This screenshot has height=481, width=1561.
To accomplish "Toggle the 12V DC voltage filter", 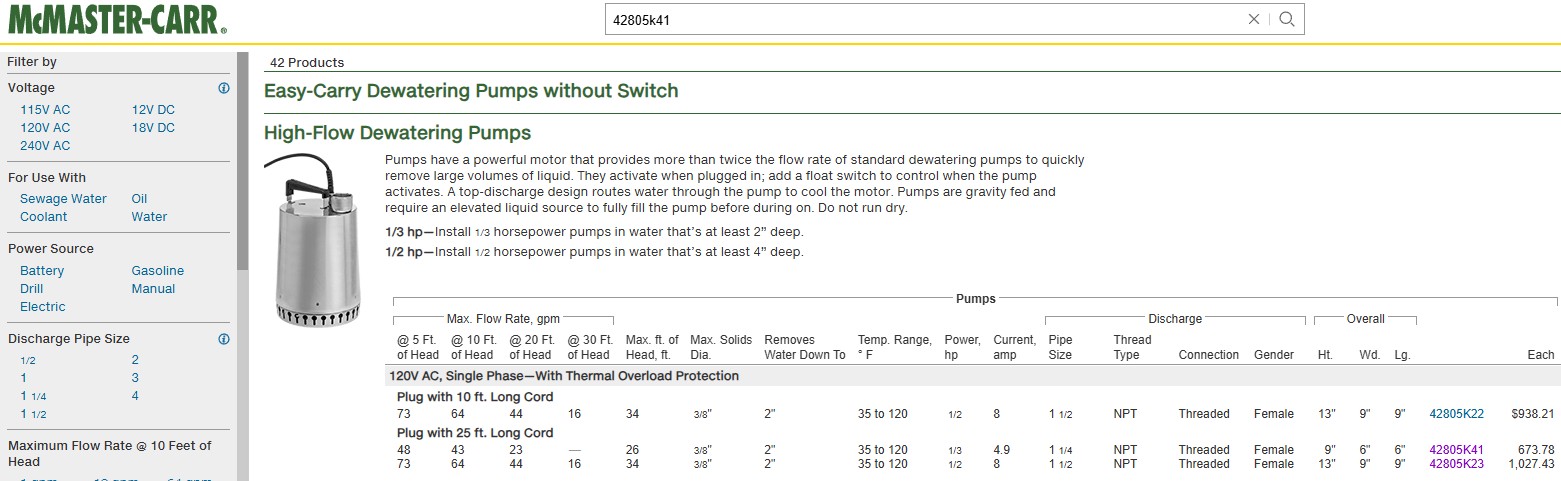I will (153, 110).
